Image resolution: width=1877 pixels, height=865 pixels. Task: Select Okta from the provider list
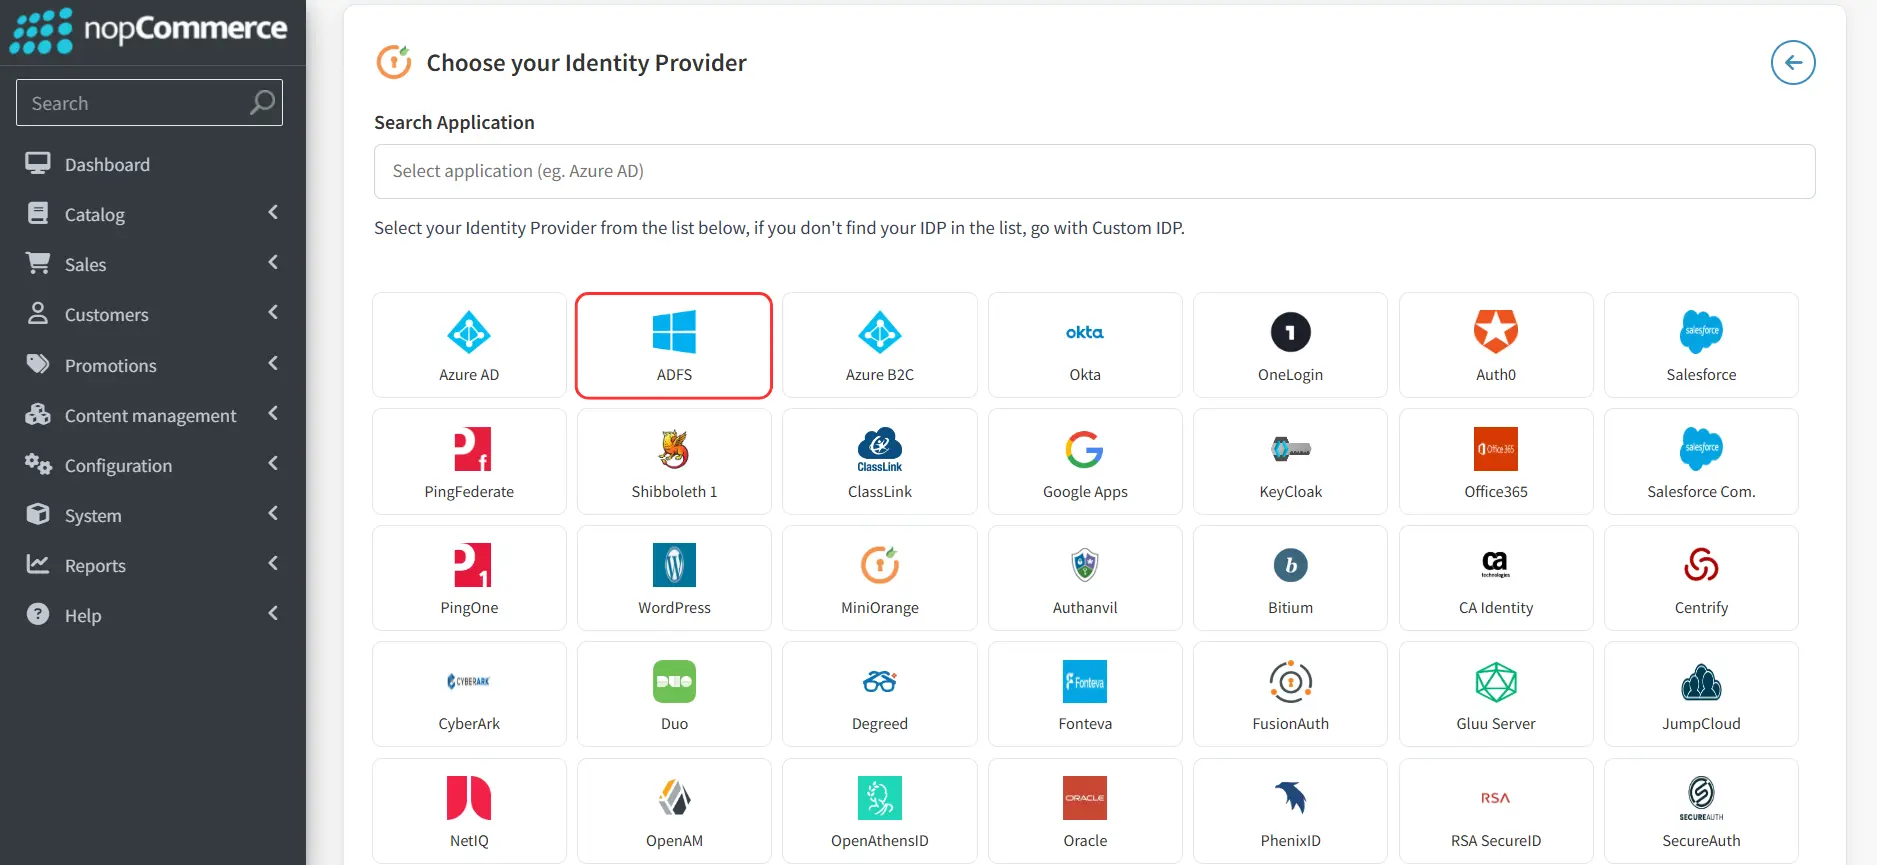1085,345
